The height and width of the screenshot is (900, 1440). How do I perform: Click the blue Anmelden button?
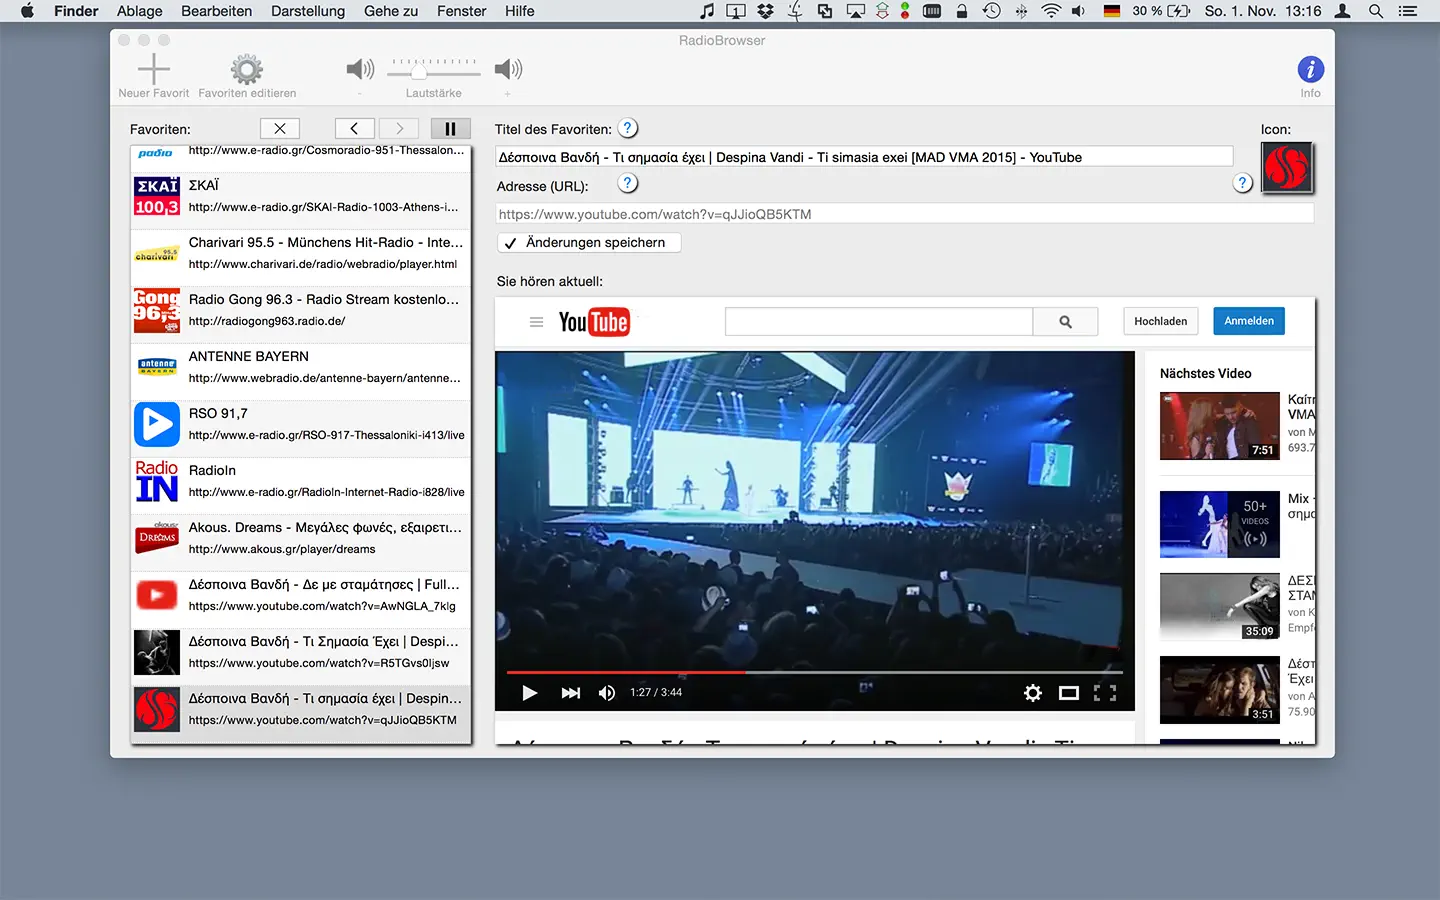click(1249, 321)
